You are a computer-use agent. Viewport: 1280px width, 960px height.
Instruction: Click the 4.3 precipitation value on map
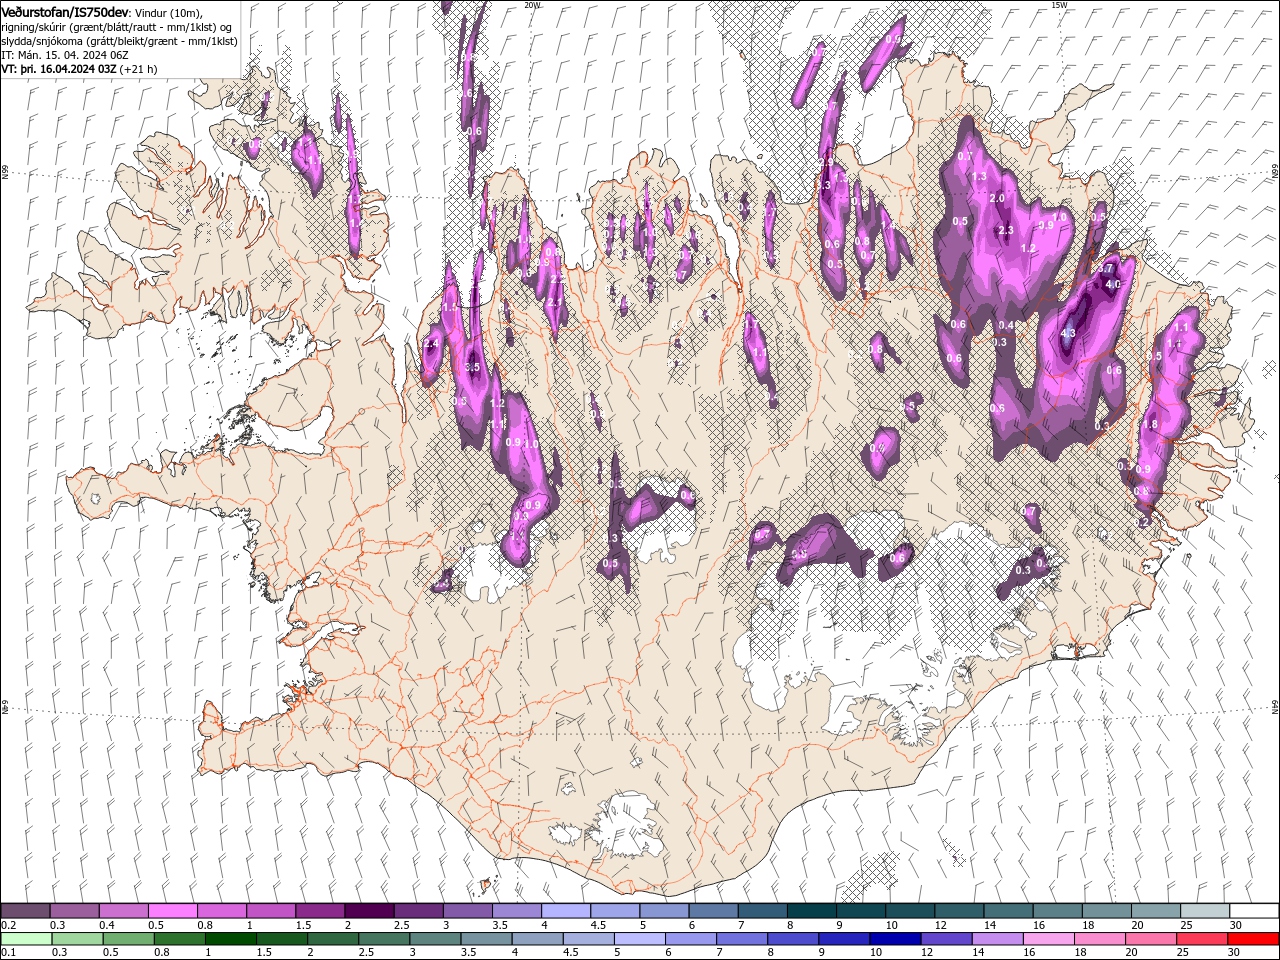click(1067, 334)
